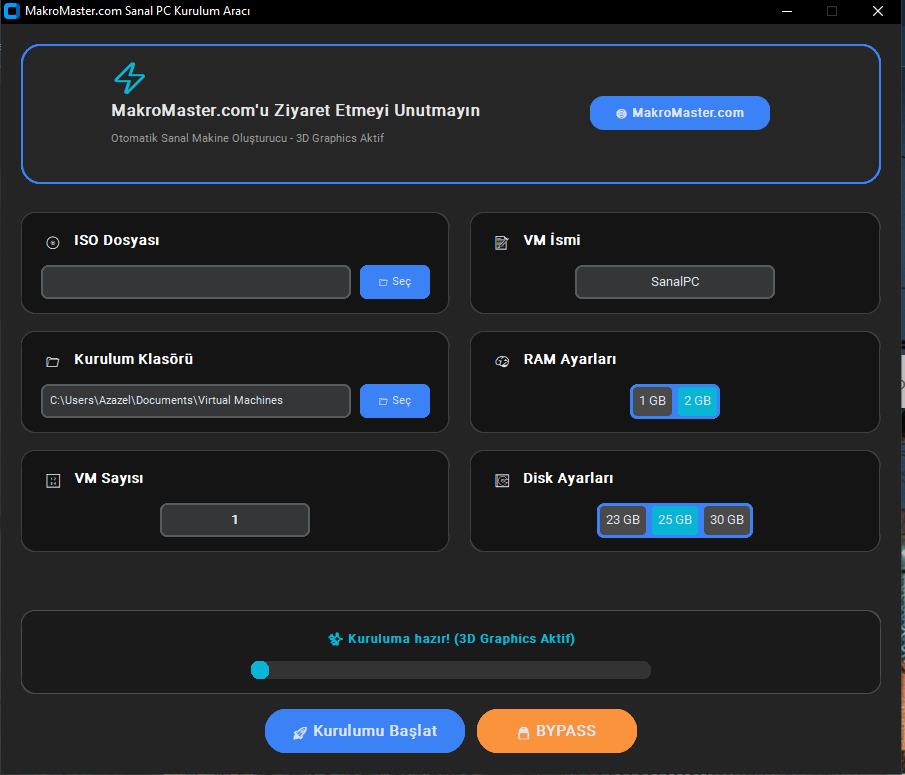Viewport: 905px width, 775px height.
Task: Click the VM Sayısı number field
Action: coord(235,520)
